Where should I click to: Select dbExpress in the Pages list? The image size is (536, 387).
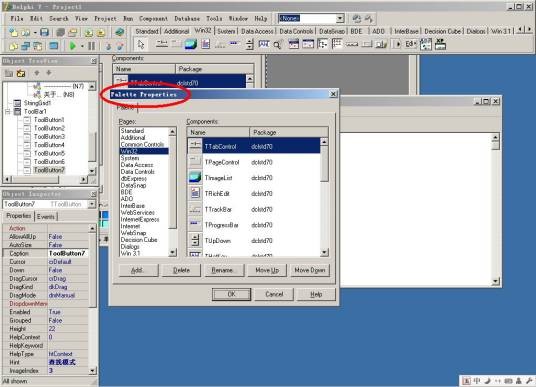pyautogui.click(x=134, y=178)
